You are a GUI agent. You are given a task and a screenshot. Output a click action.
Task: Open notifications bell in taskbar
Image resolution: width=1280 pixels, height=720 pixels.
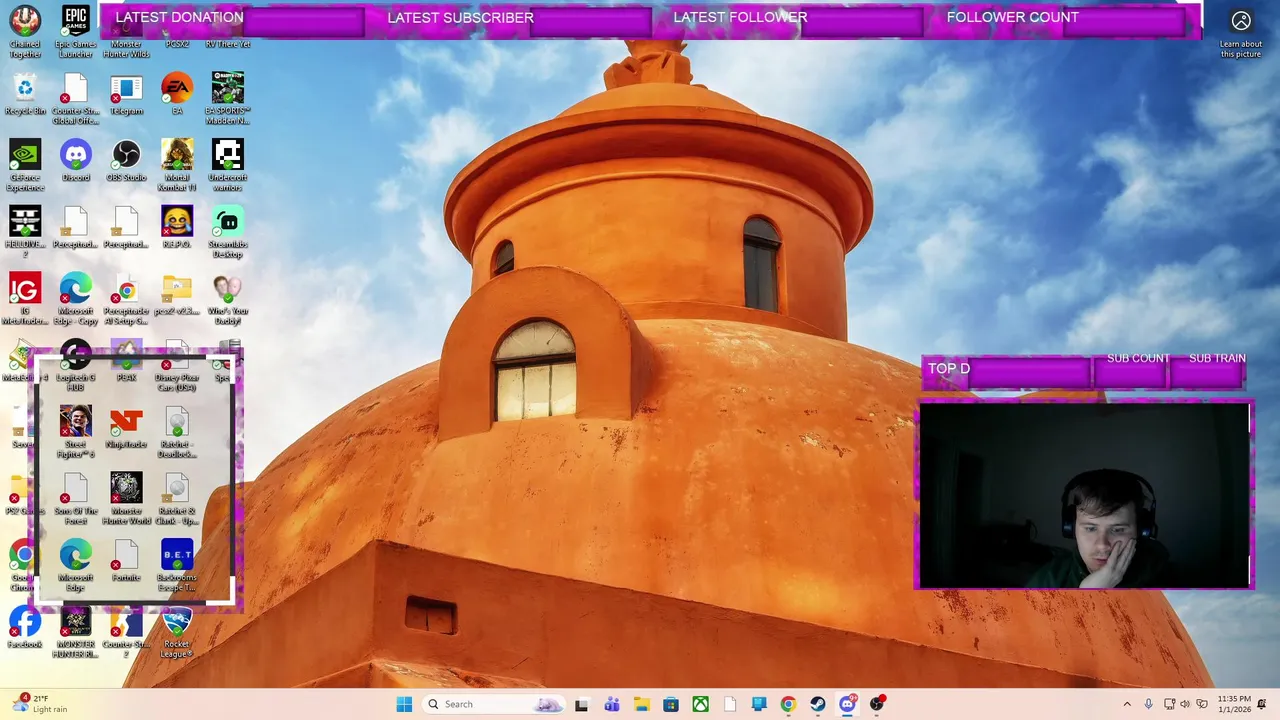1262,704
